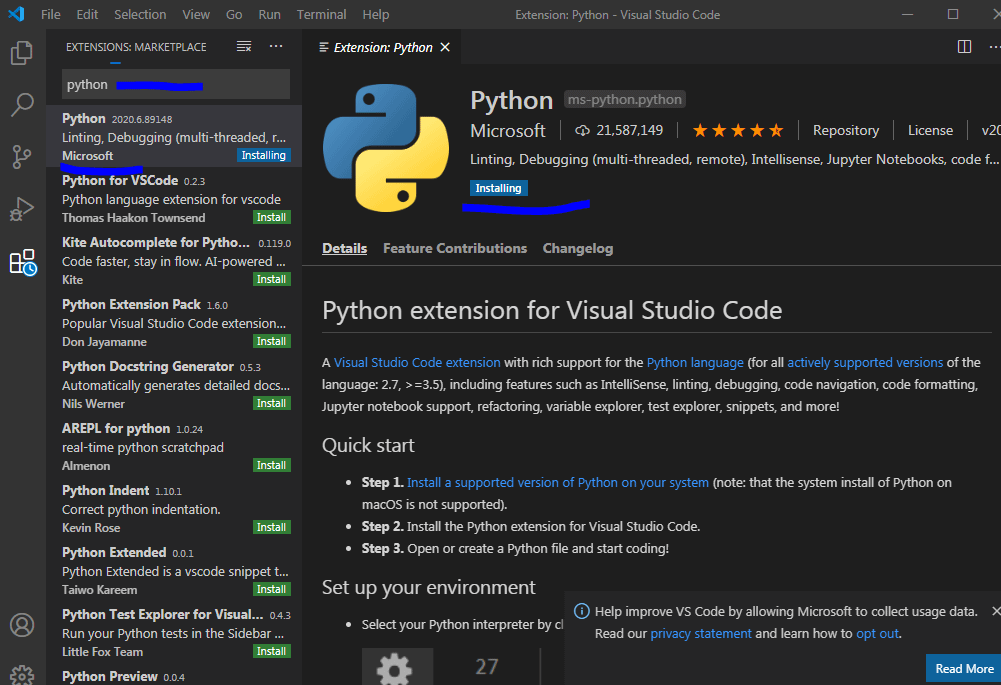
Task: Open Install a supported version of Python link
Action: click(558, 483)
